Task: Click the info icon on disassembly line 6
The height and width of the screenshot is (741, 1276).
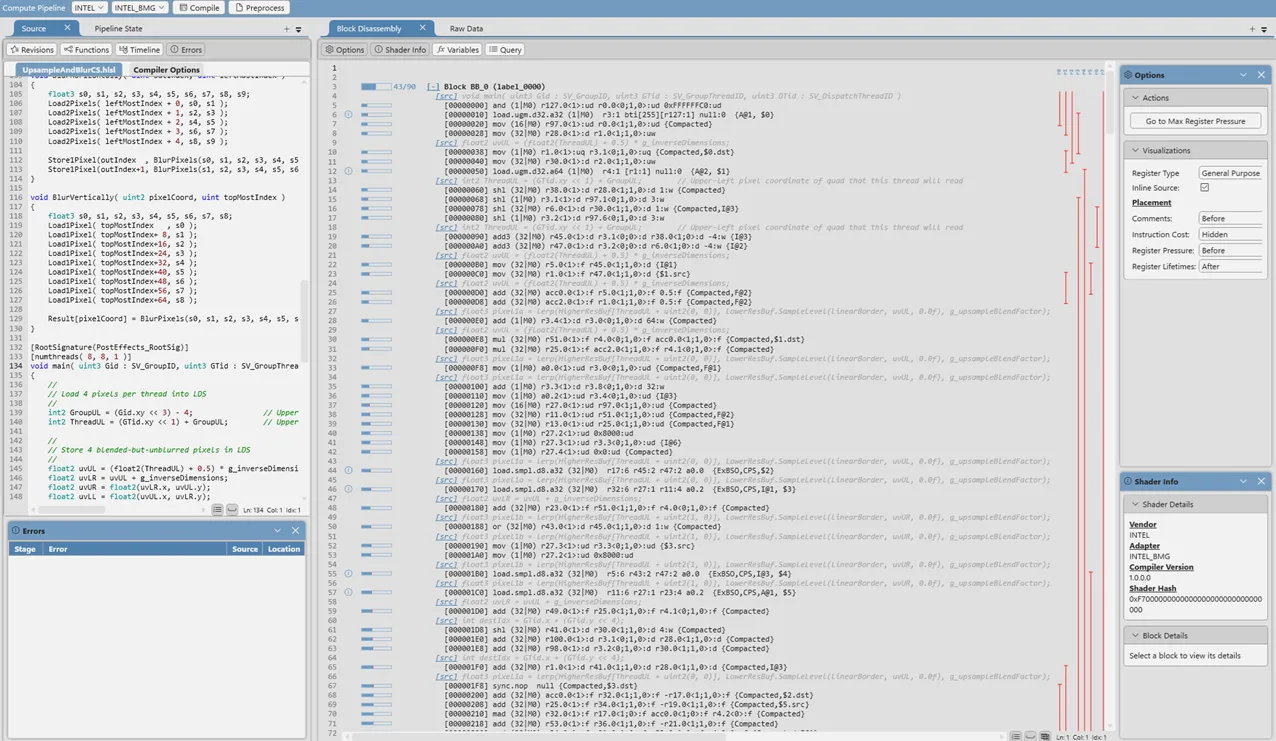Action: (x=348, y=115)
